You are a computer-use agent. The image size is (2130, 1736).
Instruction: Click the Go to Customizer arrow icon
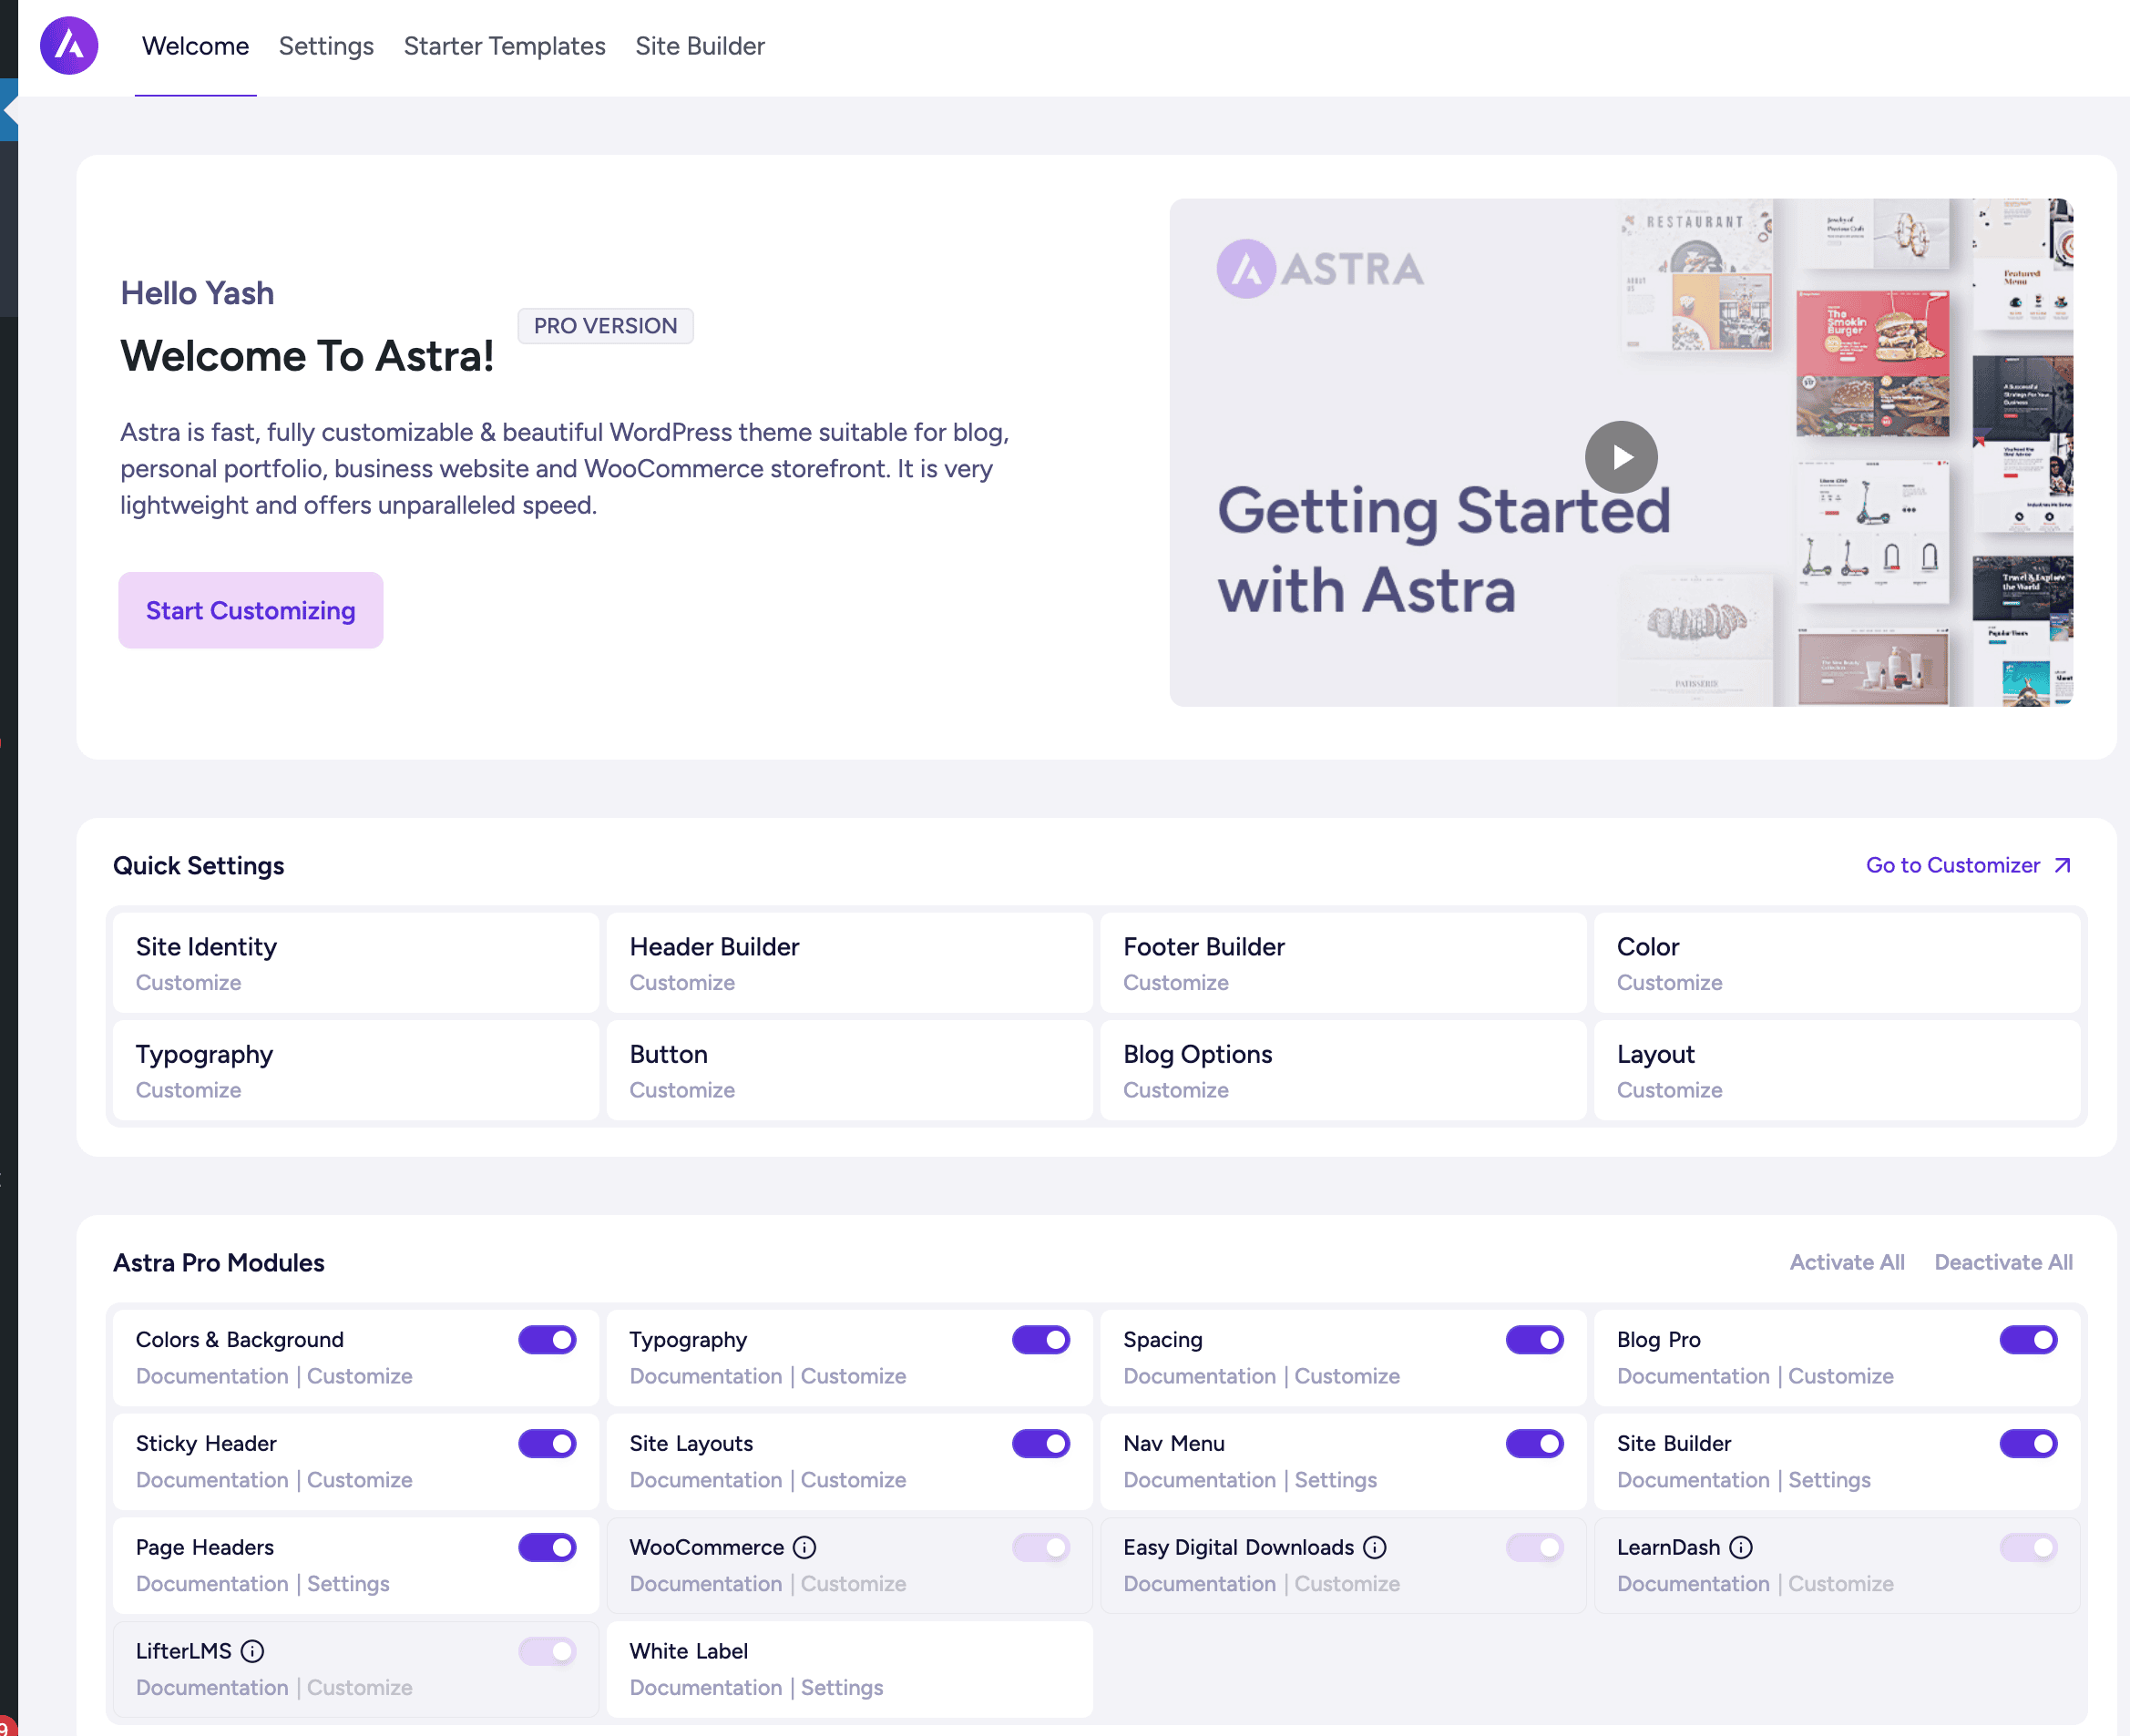[x=2062, y=866]
